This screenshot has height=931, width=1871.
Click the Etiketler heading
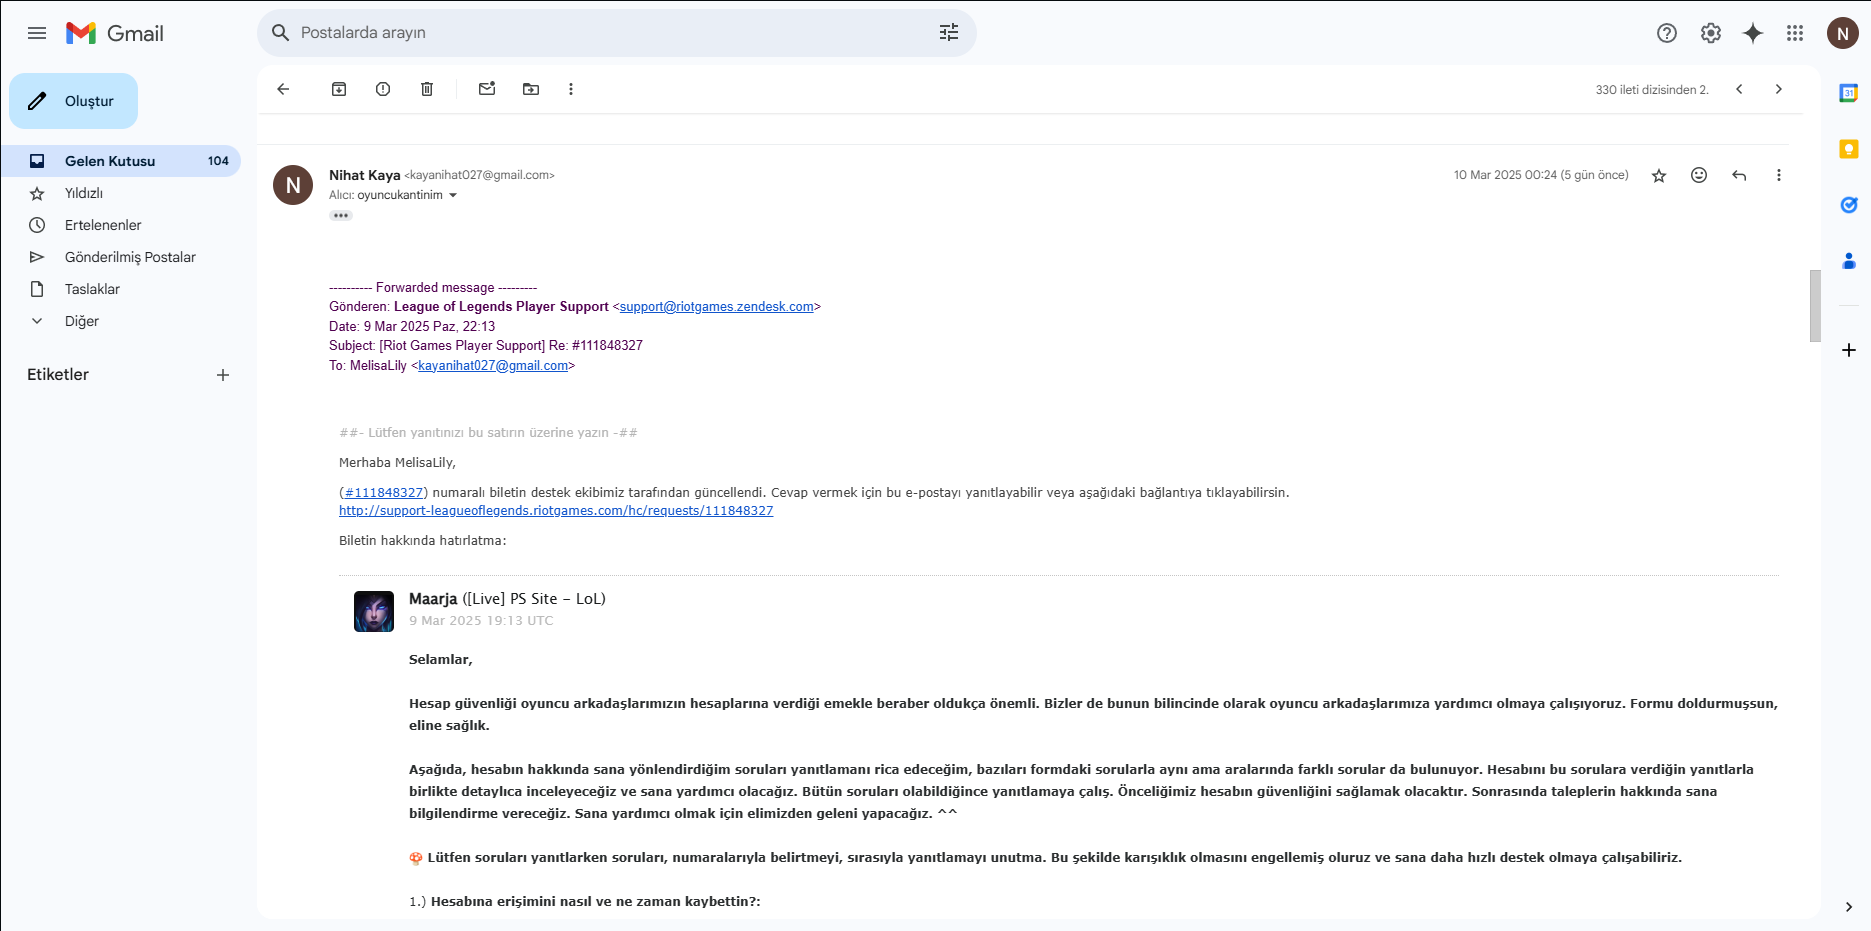coord(58,374)
